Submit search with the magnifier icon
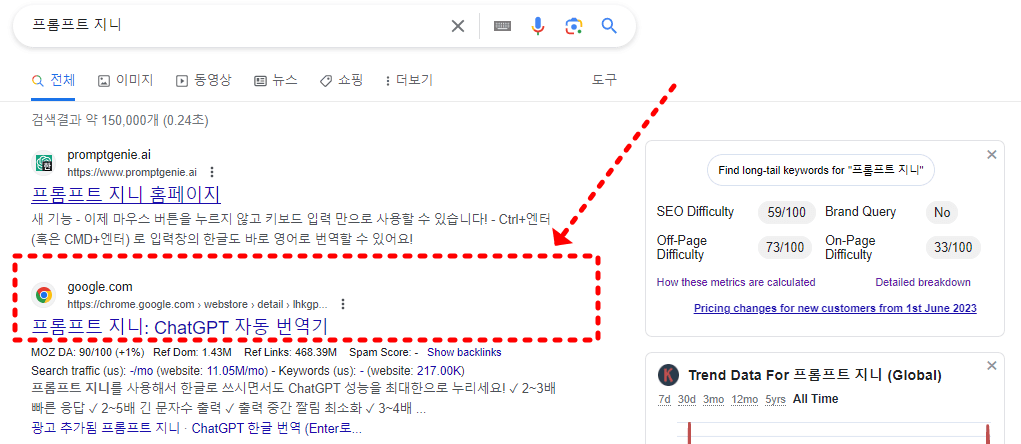The height and width of the screenshot is (444, 1021). (609, 26)
